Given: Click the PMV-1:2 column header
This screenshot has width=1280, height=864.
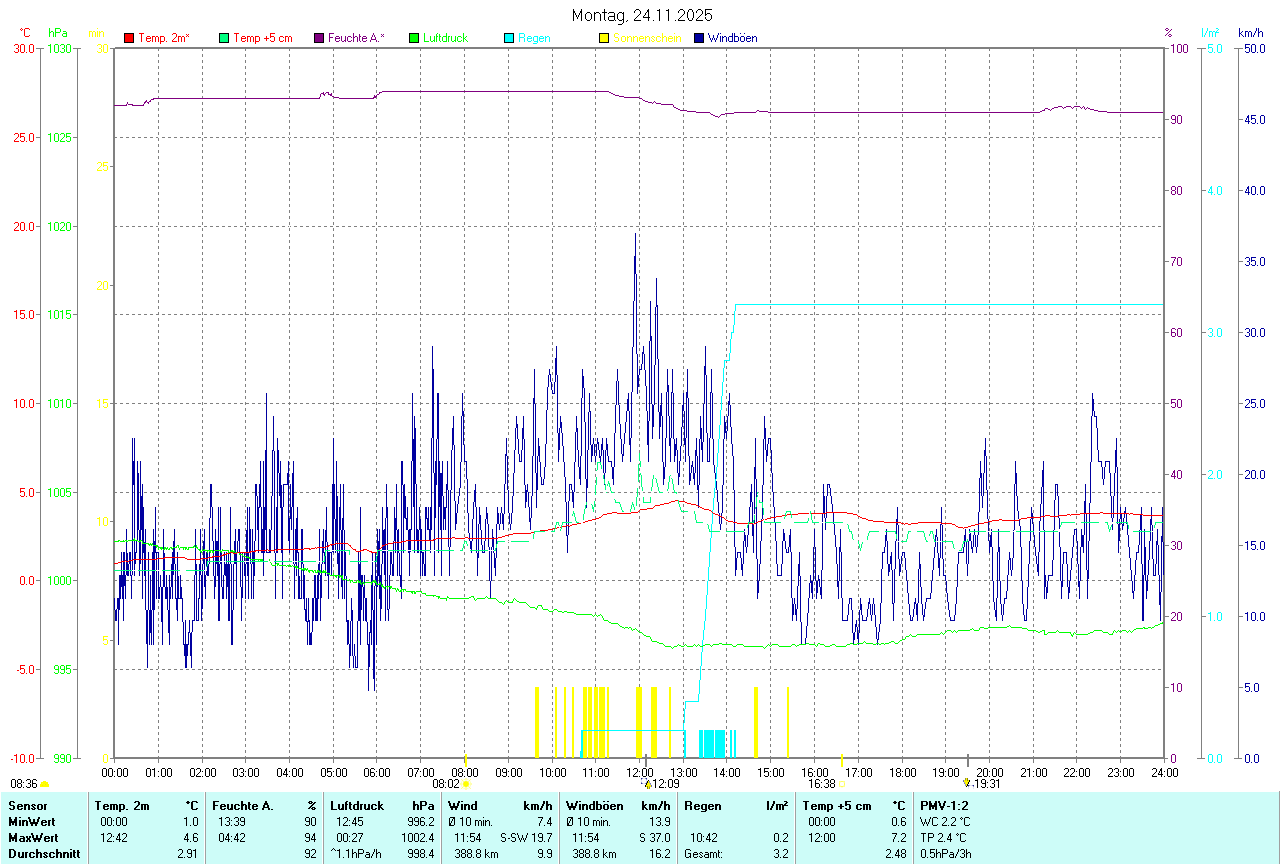Looking at the screenshot, I should (943, 806).
